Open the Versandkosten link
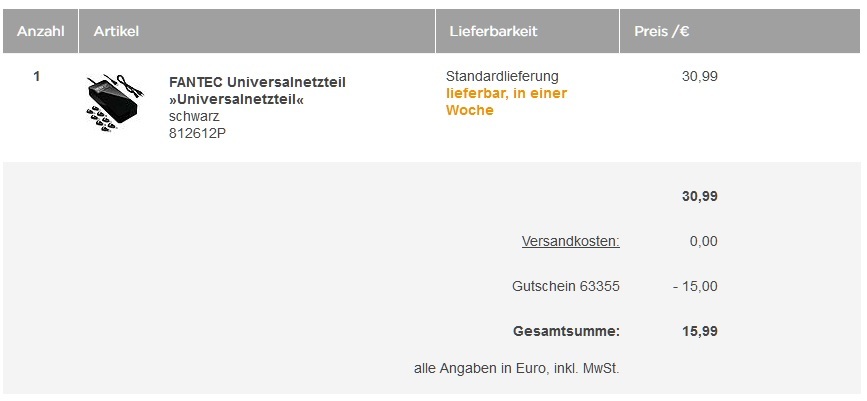Viewport: 867px width, 401px height. pos(570,241)
